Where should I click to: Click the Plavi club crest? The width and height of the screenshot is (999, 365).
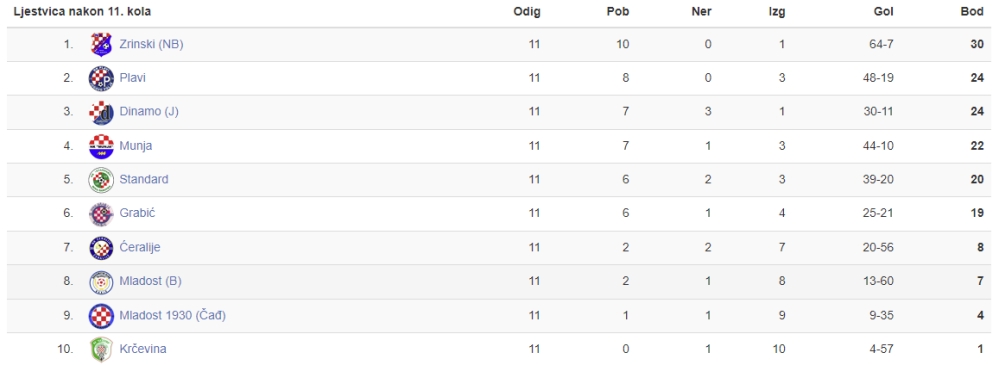click(x=101, y=78)
